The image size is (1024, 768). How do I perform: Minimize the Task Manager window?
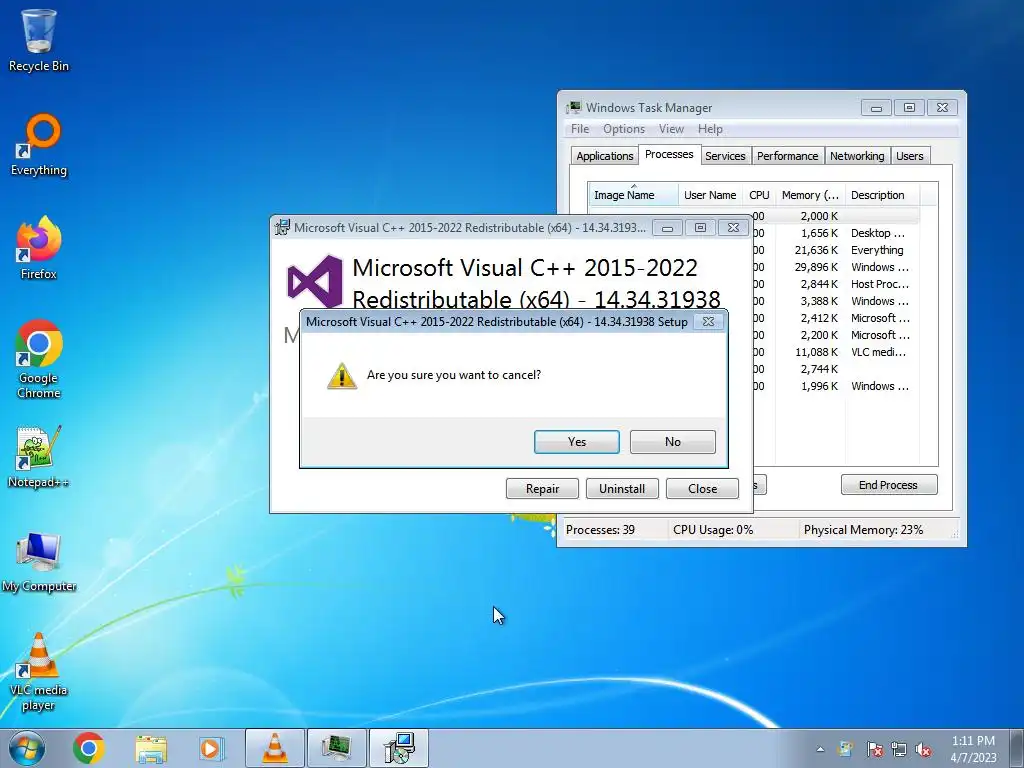click(x=876, y=108)
